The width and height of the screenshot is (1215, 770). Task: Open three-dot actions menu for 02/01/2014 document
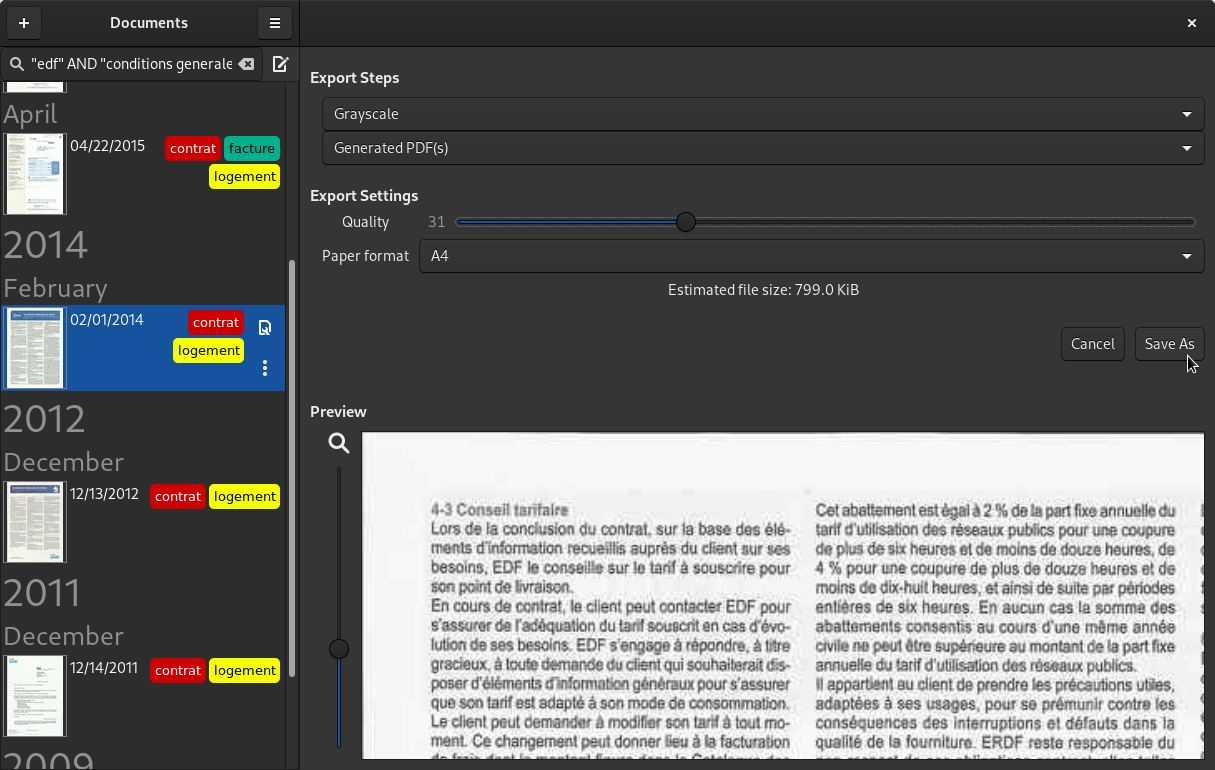pyautogui.click(x=265, y=368)
